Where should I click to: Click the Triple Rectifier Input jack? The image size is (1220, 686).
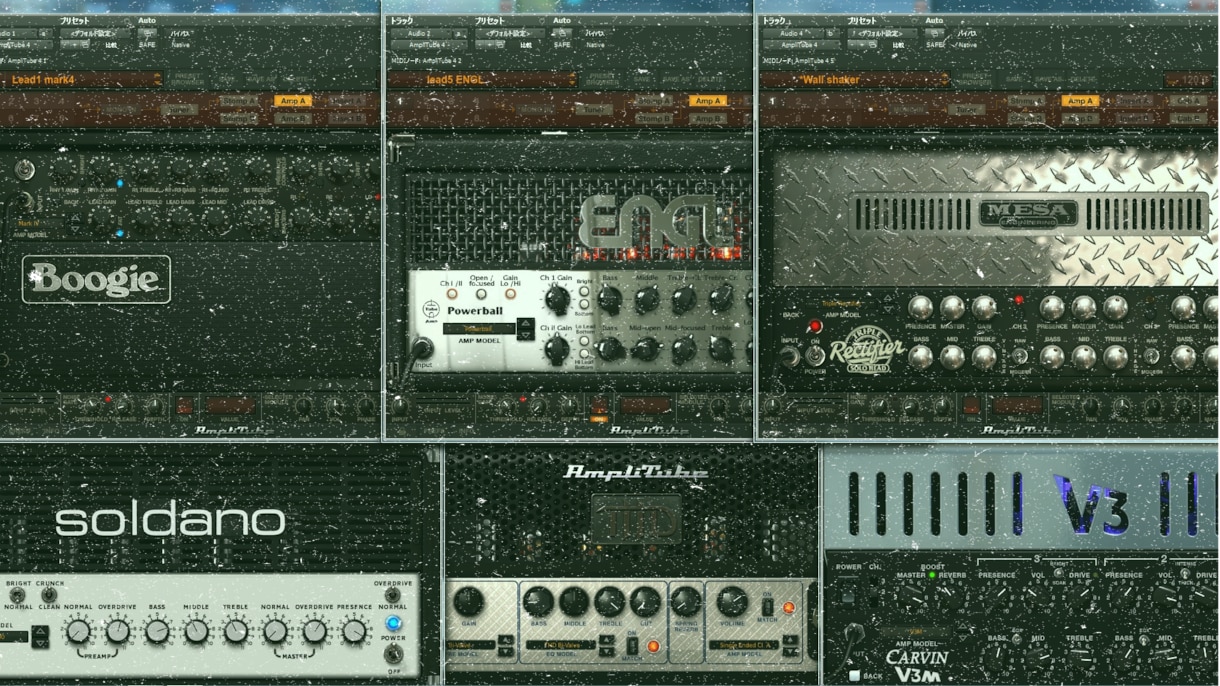tap(789, 355)
